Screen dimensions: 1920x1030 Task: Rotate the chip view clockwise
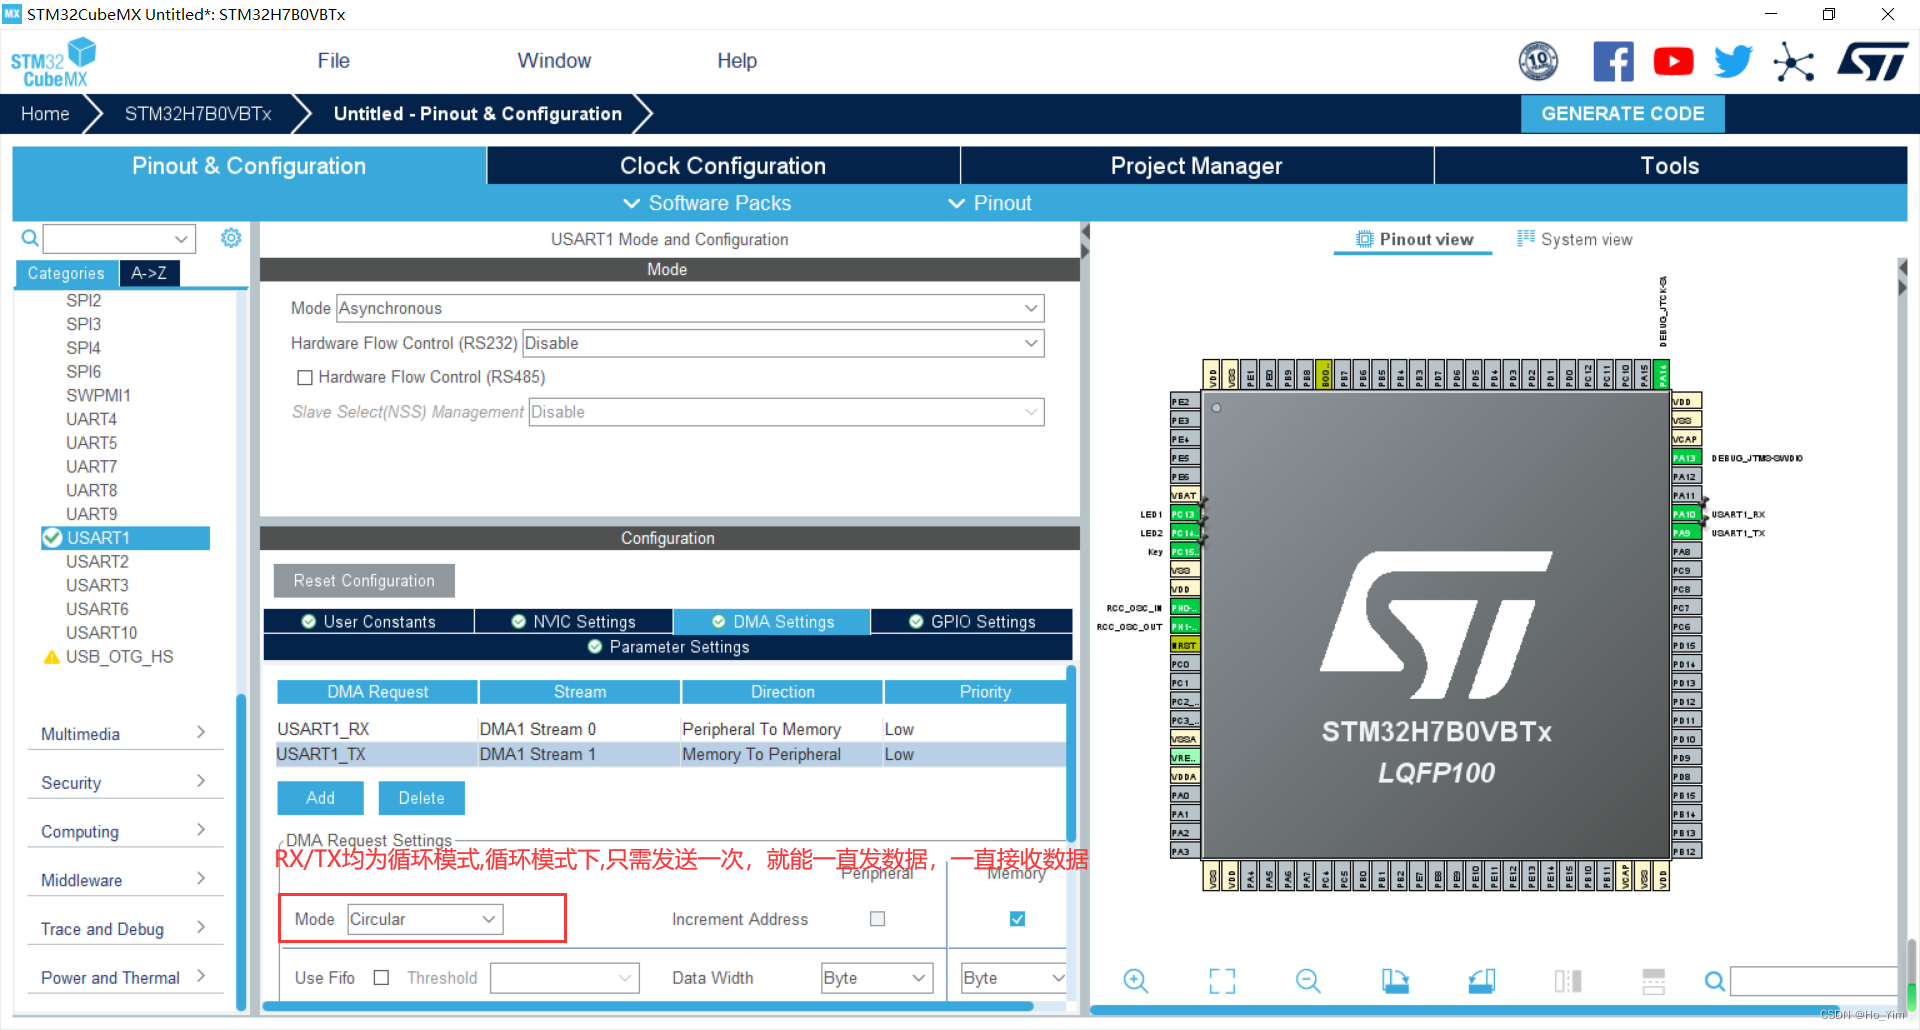point(1395,981)
